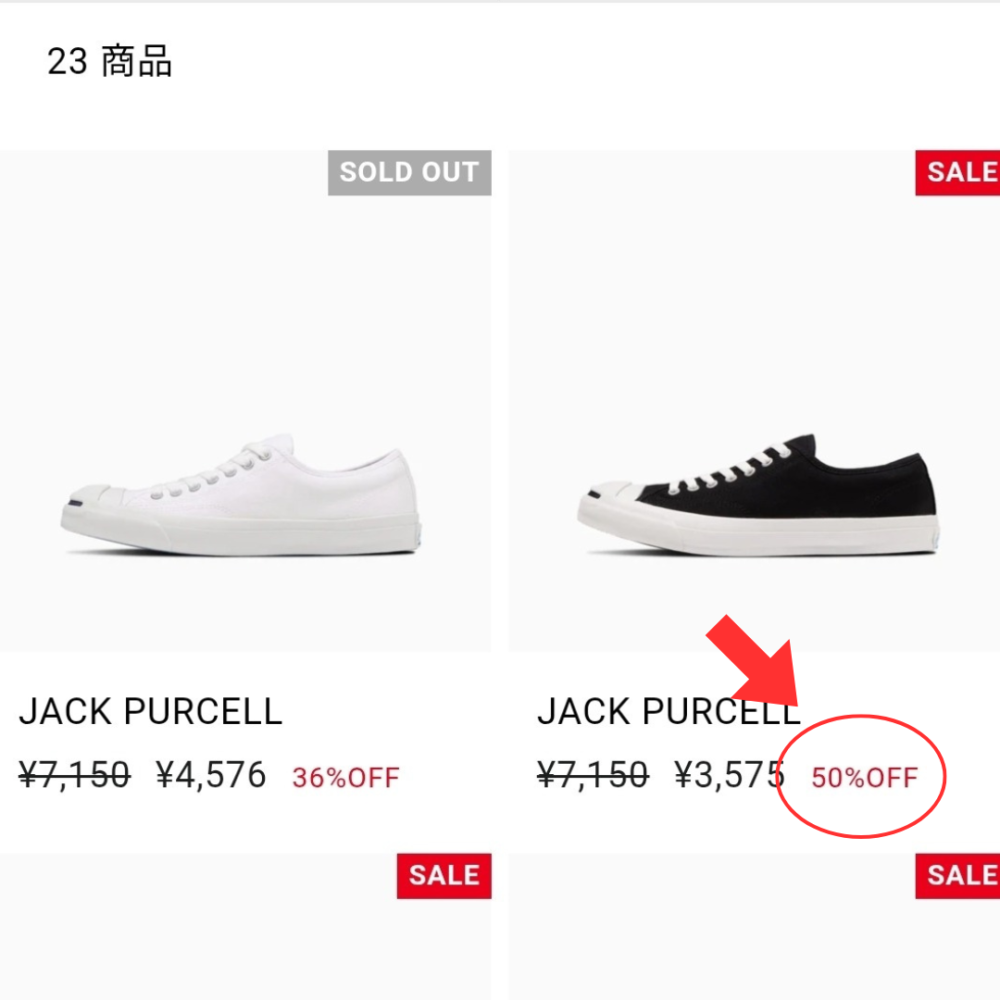Tap the 50%OFF discount label
Image resolution: width=1000 pixels, height=1000 pixels.
(x=864, y=777)
